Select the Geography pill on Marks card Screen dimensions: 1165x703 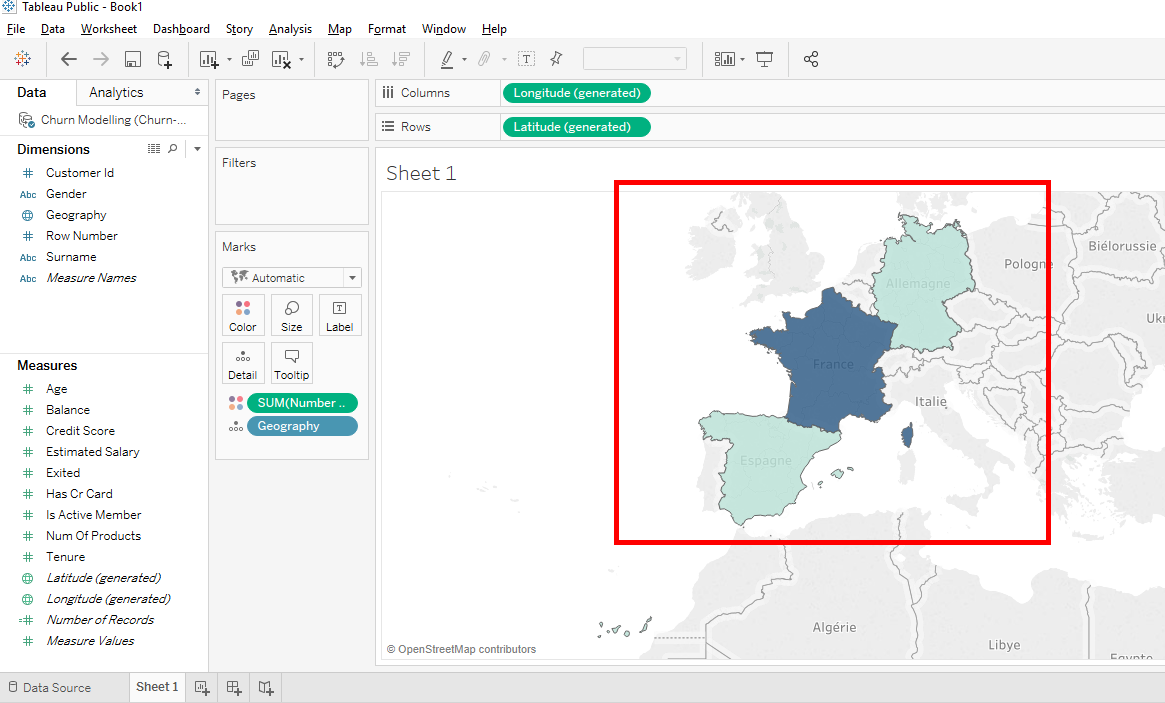pyautogui.click(x=302, y=425)
